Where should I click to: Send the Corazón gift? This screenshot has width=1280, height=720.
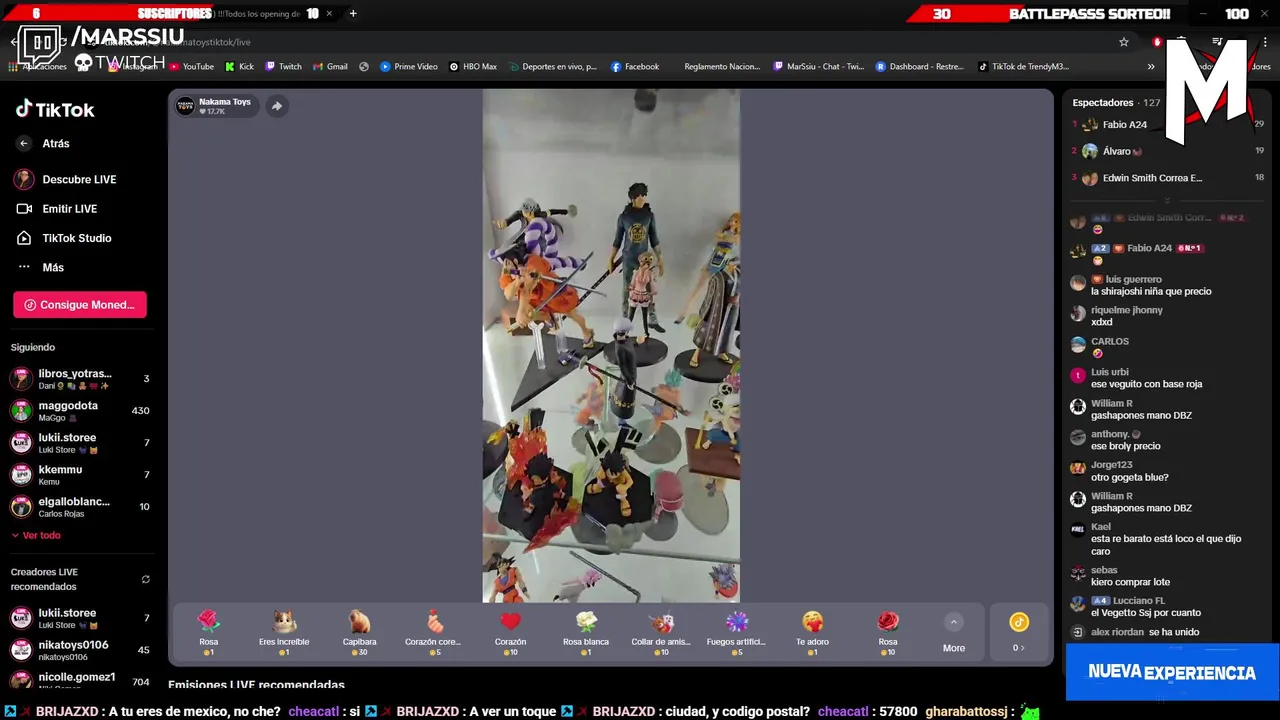click(510, 632)
